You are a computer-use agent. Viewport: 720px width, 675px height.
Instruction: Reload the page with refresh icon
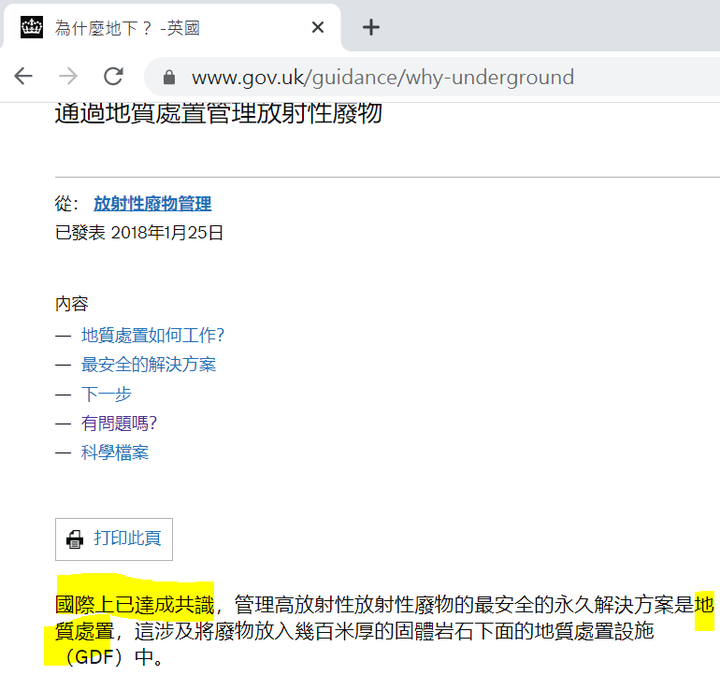(x=113, y=76)
